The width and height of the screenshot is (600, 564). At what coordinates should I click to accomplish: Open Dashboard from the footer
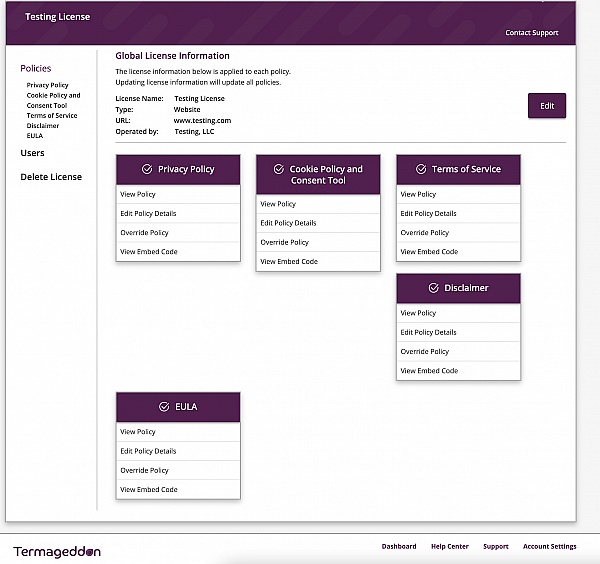(x=399, y=547)
